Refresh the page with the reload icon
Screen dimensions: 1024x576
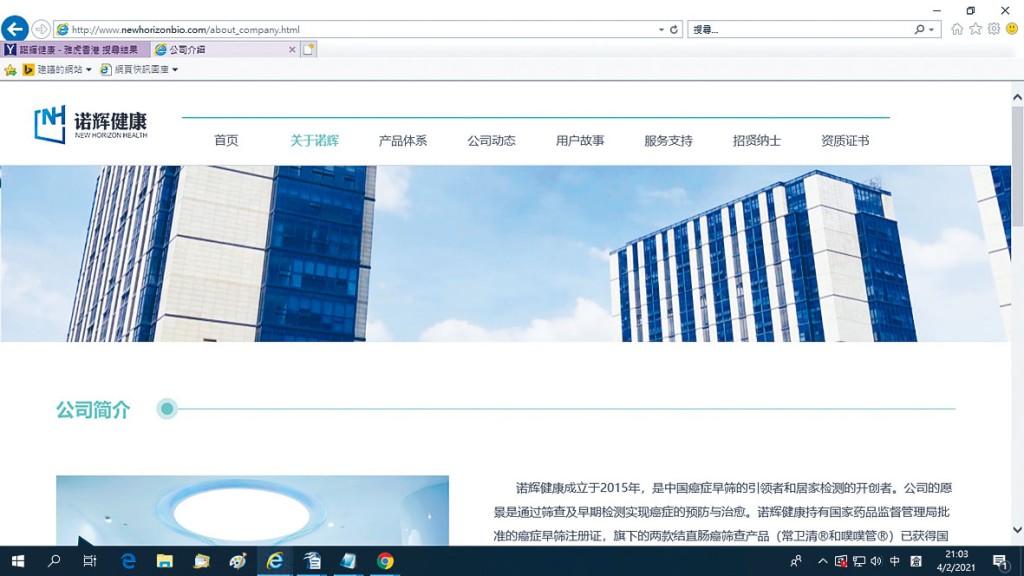(675, 28)
